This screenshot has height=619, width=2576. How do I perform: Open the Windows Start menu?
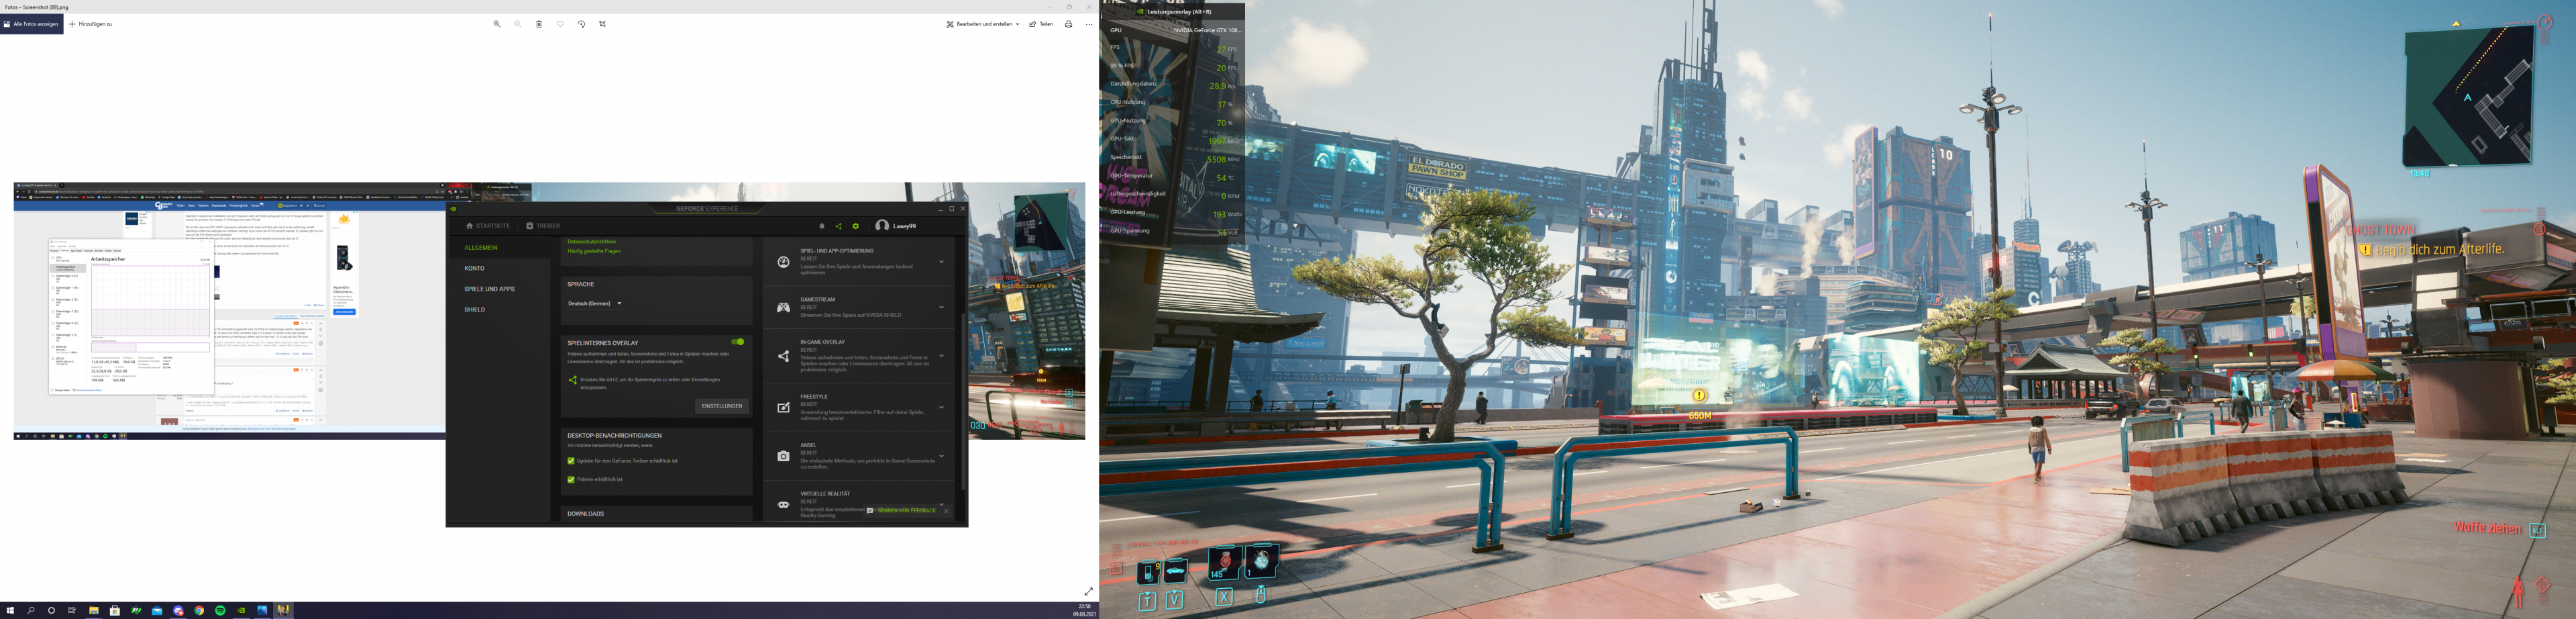coord(10,610)
